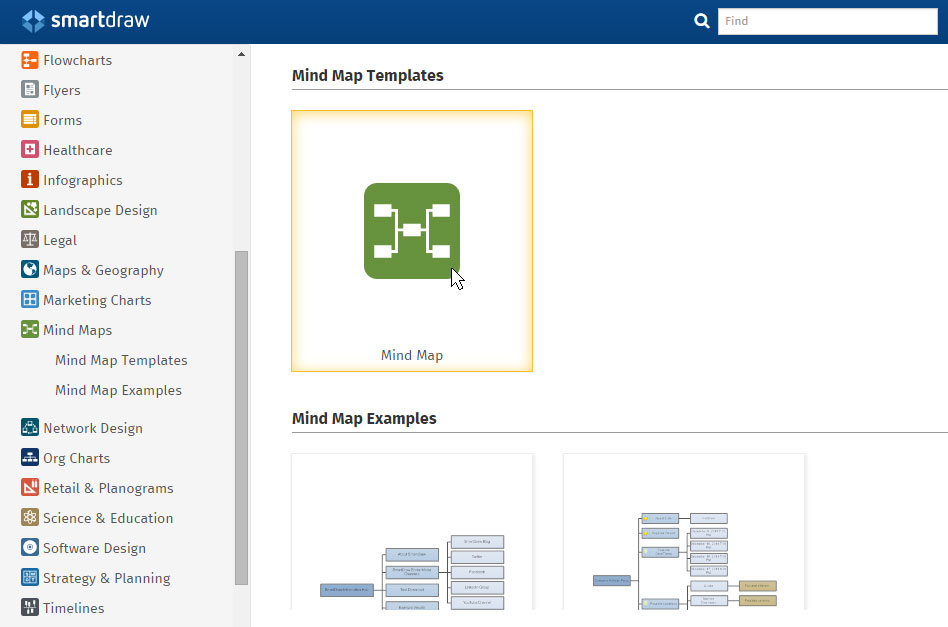The image size is (948, 627).
Task: Select Mind Map Examples subcategory
Action: coord(118,391)
